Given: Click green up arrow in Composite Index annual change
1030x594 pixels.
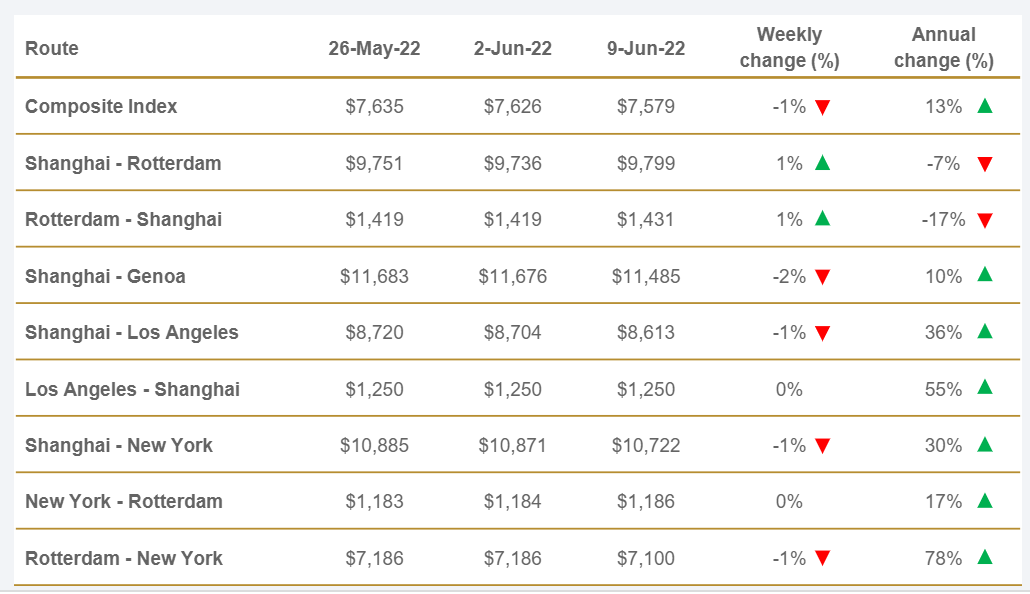Looking at the screenshot, I should (x=985, y=105).
